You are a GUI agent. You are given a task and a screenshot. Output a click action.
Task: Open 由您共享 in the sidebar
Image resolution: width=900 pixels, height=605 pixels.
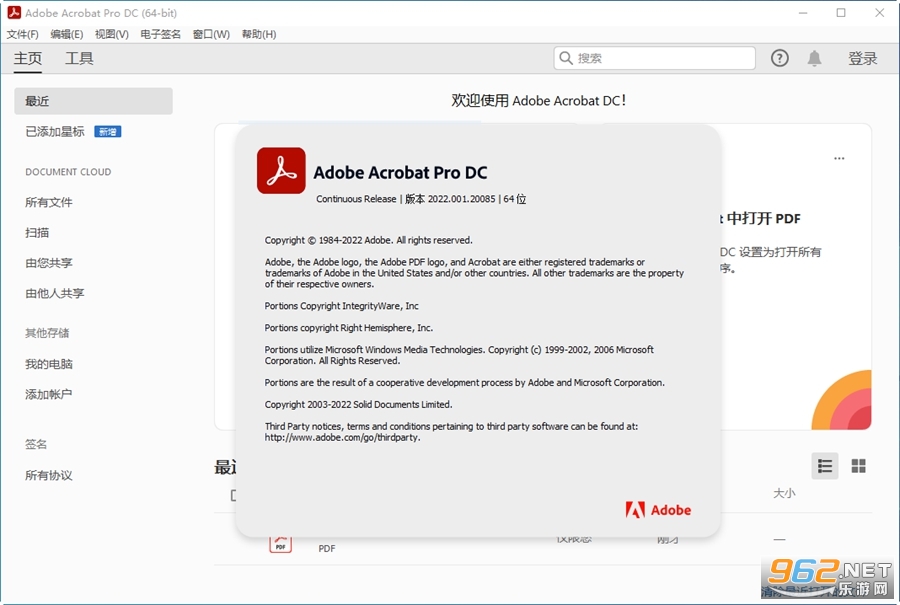(49, 263)
